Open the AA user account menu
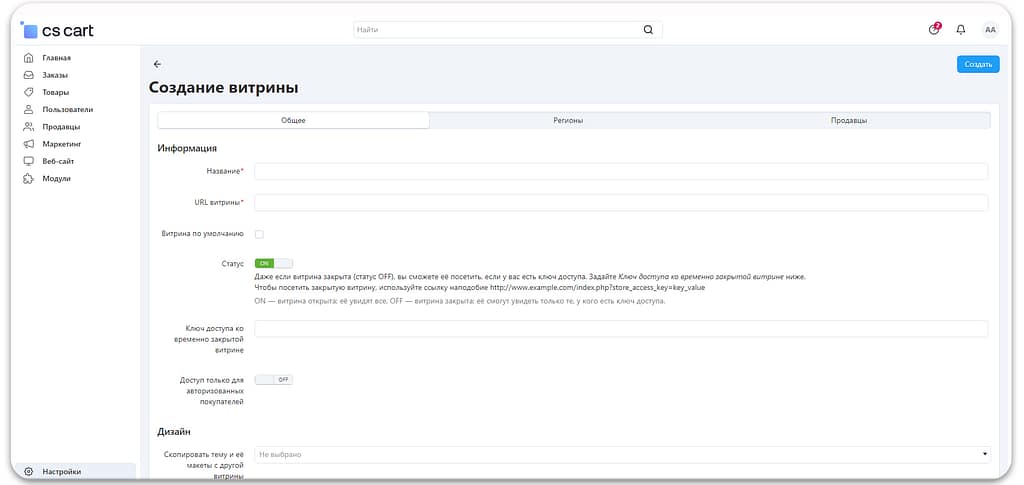The height and width of the screenshot is (485, 1024). pos(990,30)
